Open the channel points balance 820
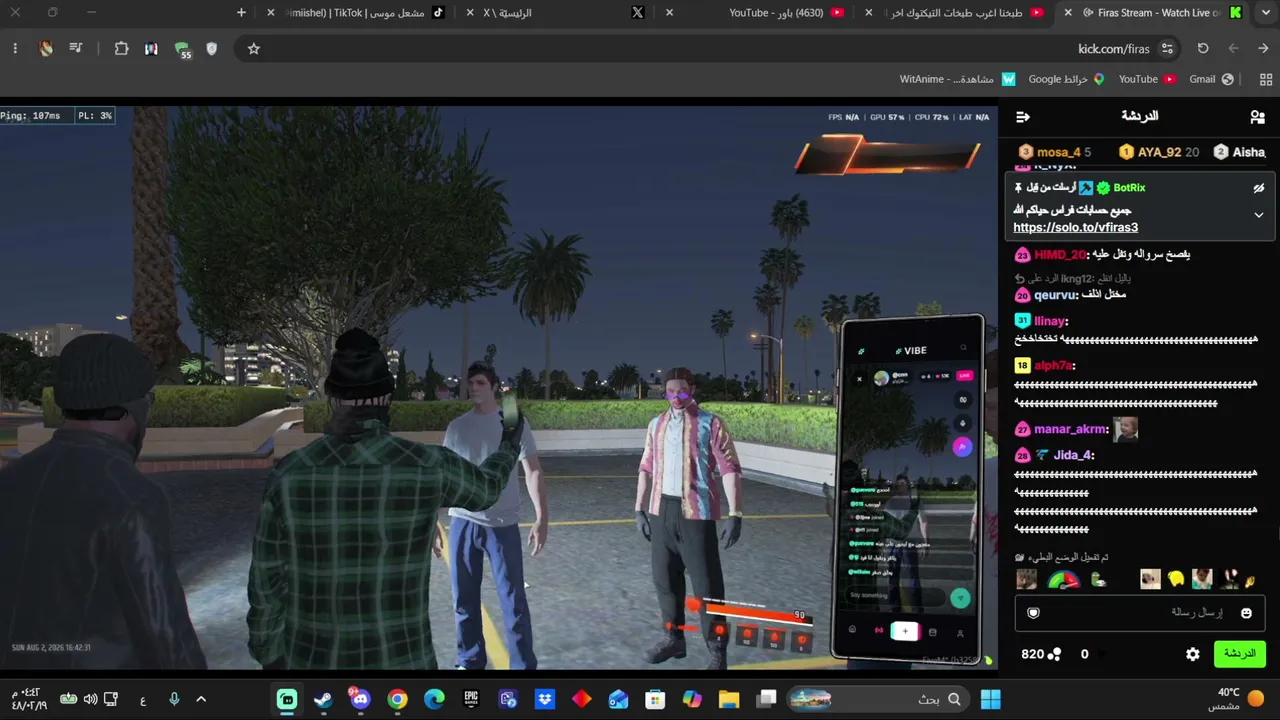 1041,654
